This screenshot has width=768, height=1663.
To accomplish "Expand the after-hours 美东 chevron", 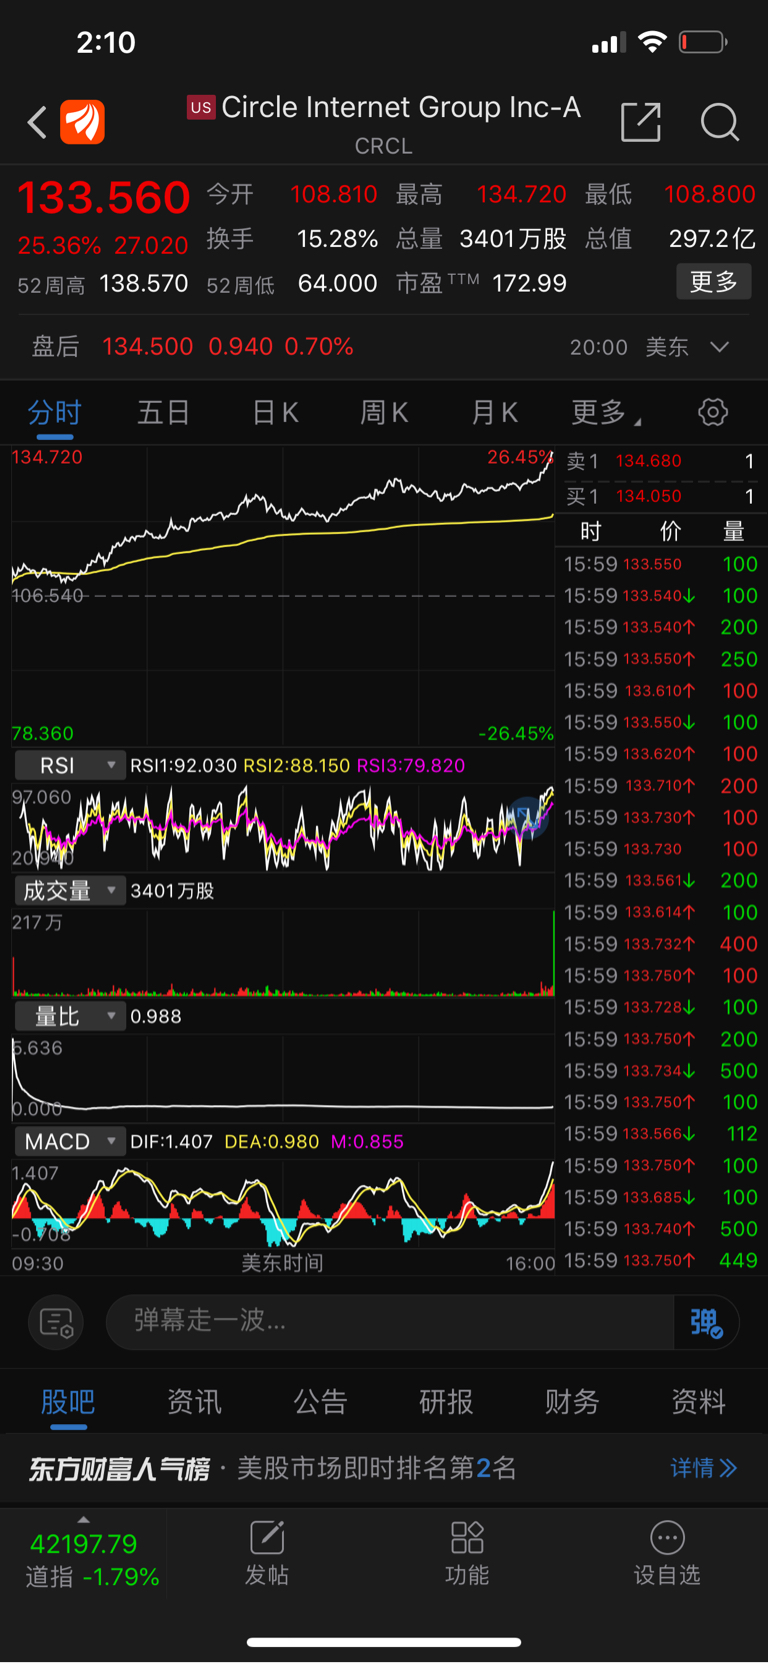I will (x=719, y=347).
